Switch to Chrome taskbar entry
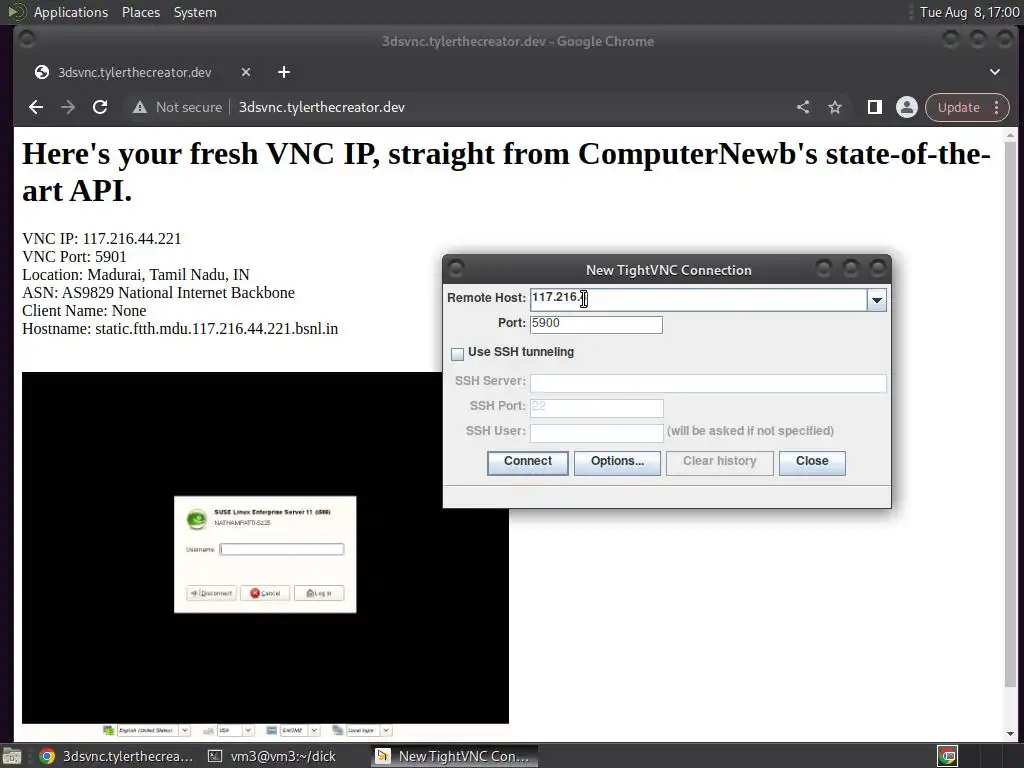 pyautogui.click(x=116, y=756)
